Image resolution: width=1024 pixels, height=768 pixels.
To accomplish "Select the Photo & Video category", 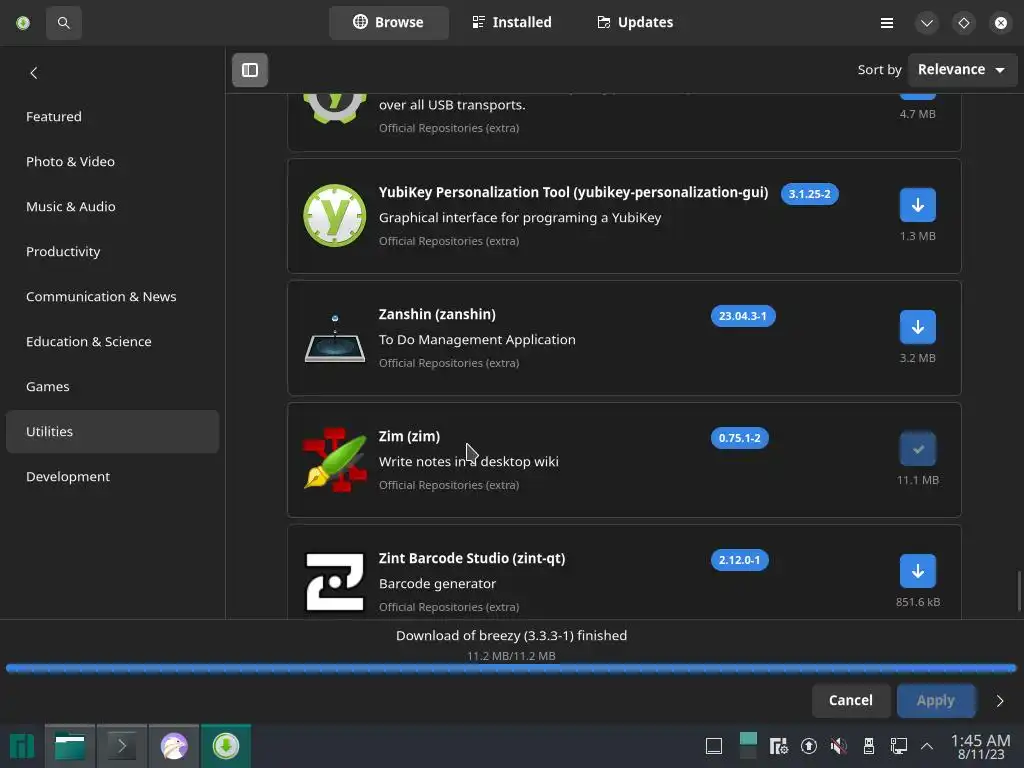I will click(x=112, y=161).
